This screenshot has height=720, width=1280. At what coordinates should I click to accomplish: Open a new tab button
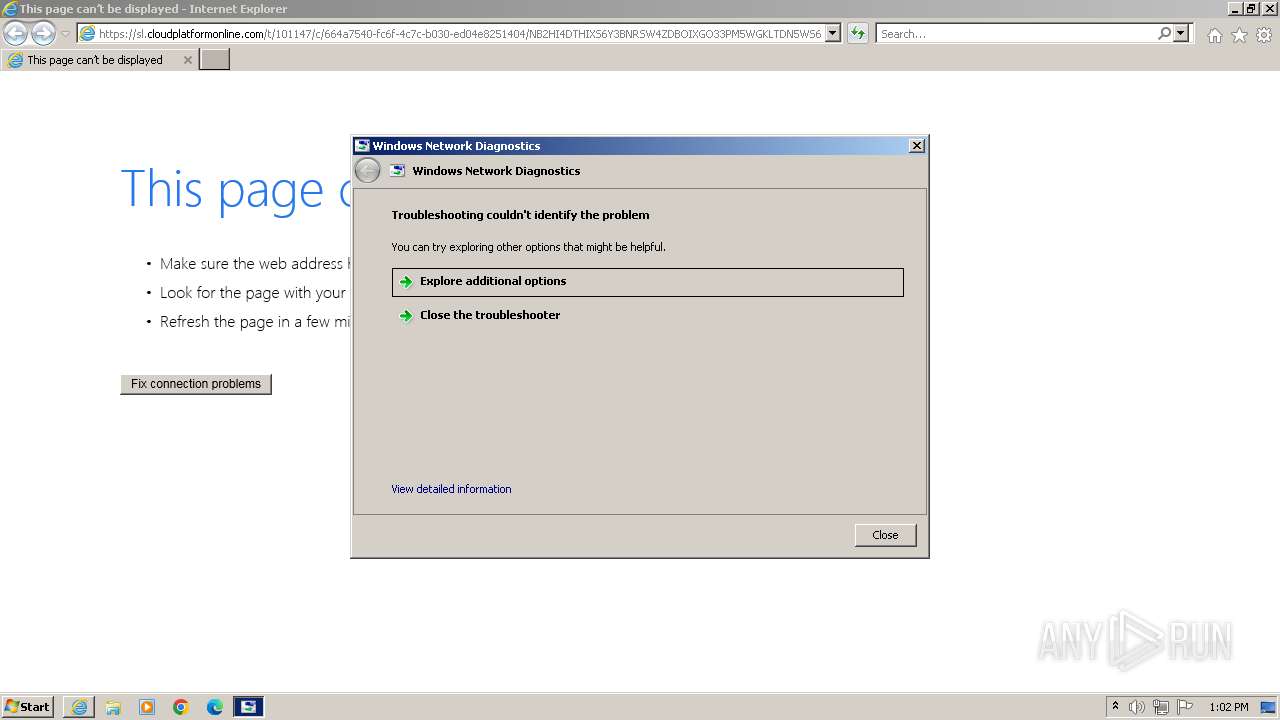[215, 60]
